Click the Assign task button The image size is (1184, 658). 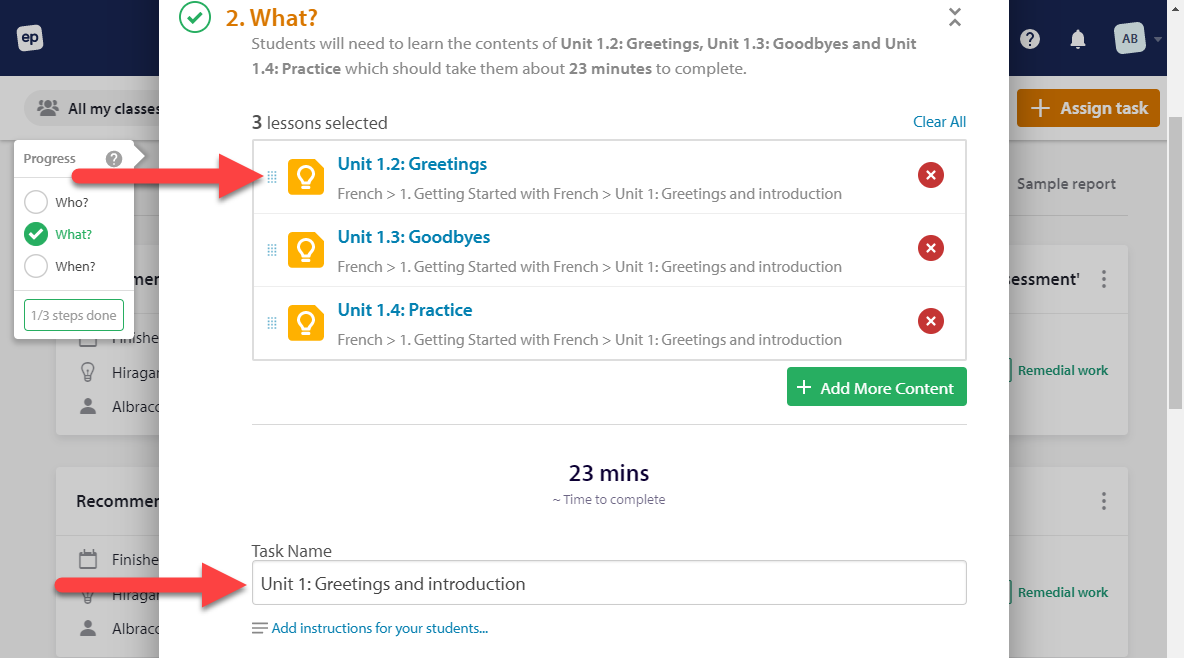point(1088,108)
